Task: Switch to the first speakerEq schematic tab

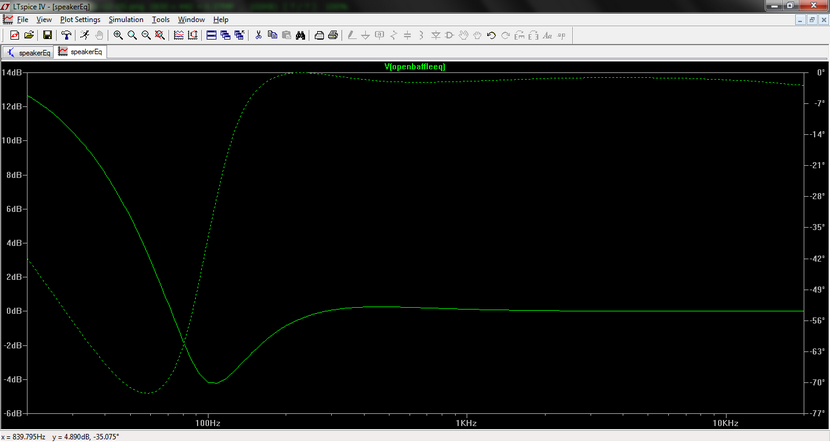Action: point(28,52)
